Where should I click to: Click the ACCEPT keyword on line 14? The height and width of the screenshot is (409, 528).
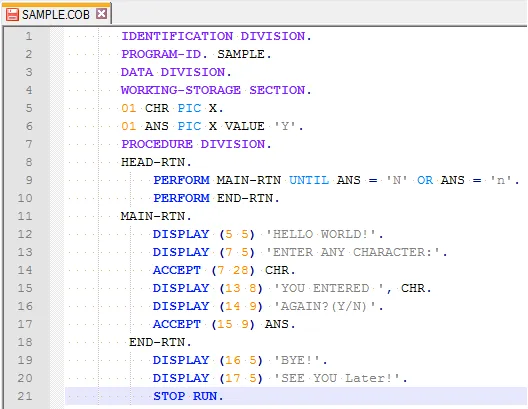[177, 270]
